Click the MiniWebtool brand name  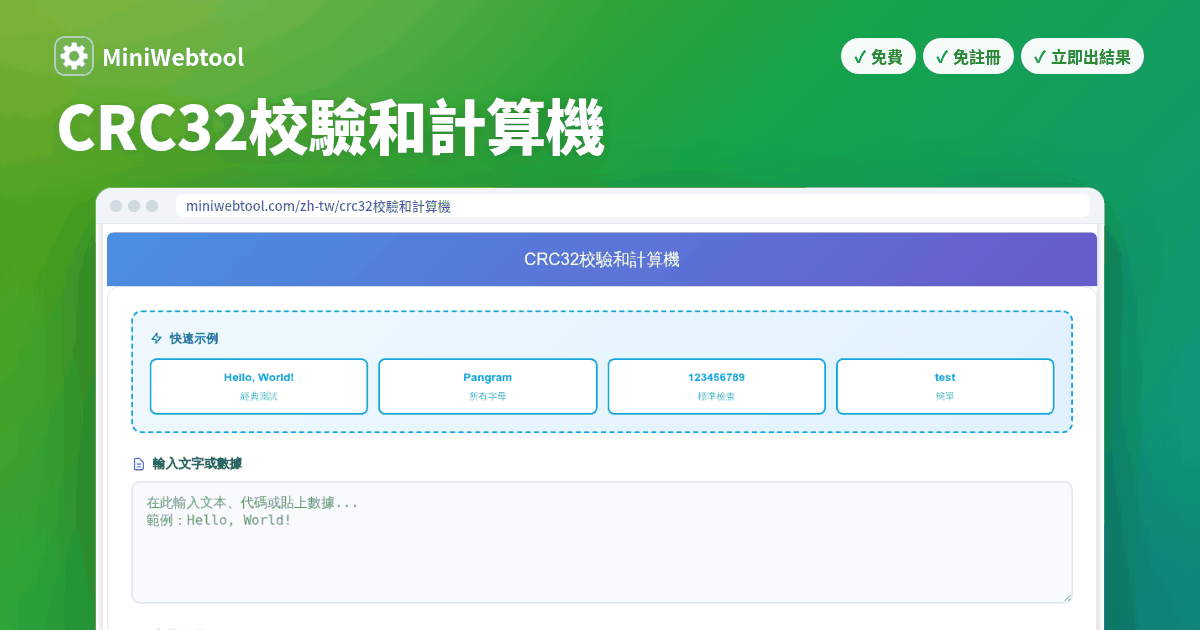point(173,58)
